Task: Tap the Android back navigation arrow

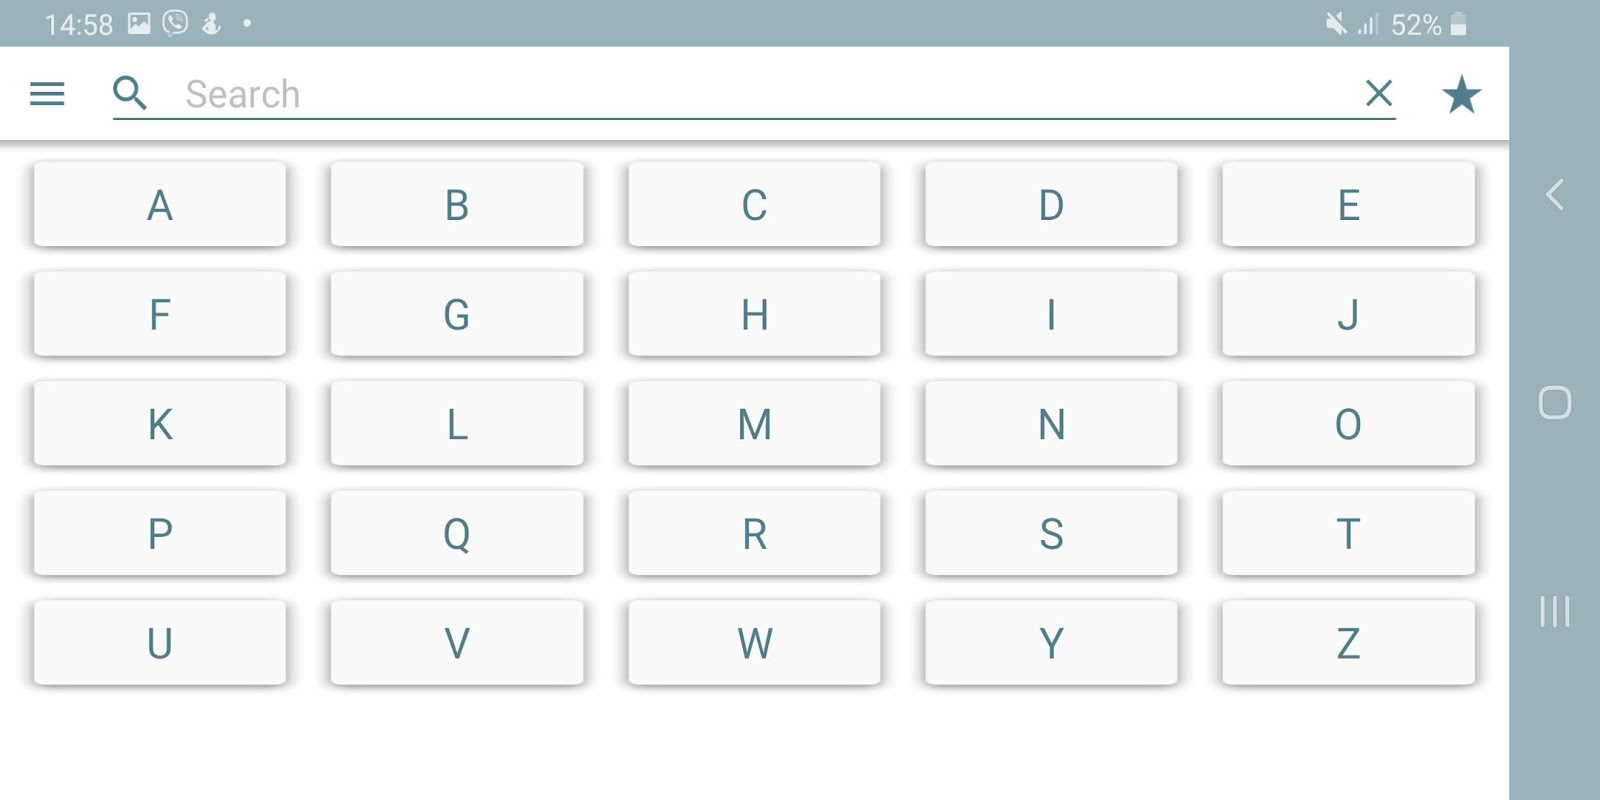Action: (1554, 194)
